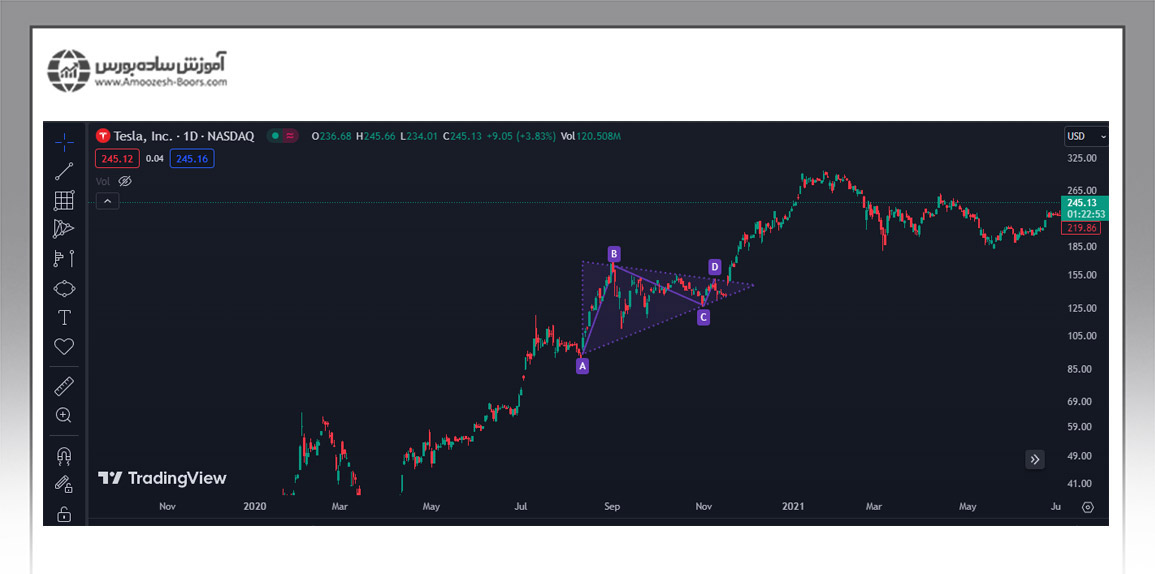Select the crosshair cursor tool

tap(64, 142)
